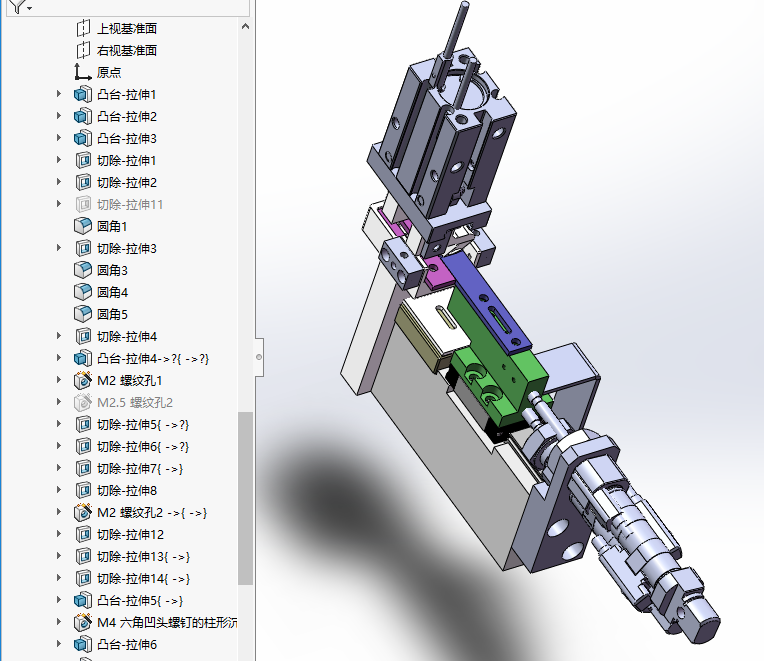The width and height of the screenshot is (764, 661).
Task: Open the feature tree filter funnel
Action: (x=18, y=6)
